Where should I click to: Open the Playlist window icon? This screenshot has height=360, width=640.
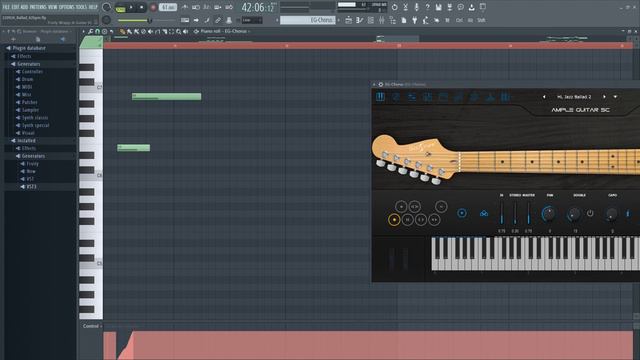(349, 20)
